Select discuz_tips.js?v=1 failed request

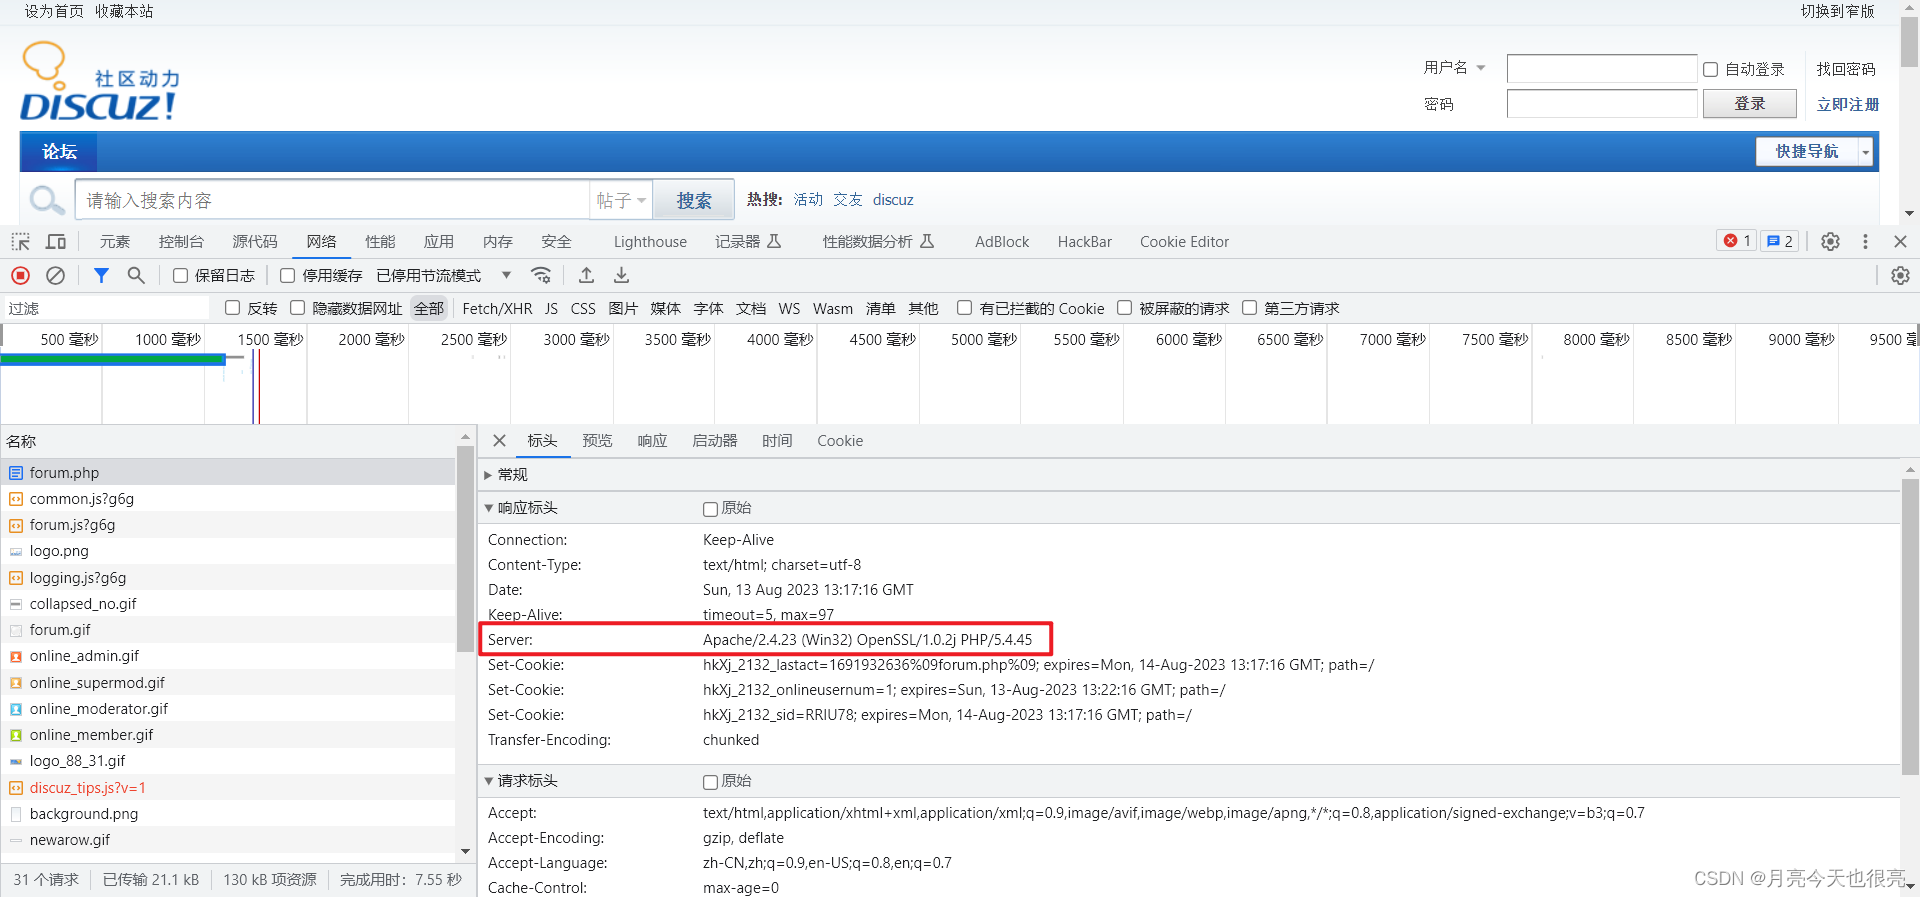(x=228, y=788)
